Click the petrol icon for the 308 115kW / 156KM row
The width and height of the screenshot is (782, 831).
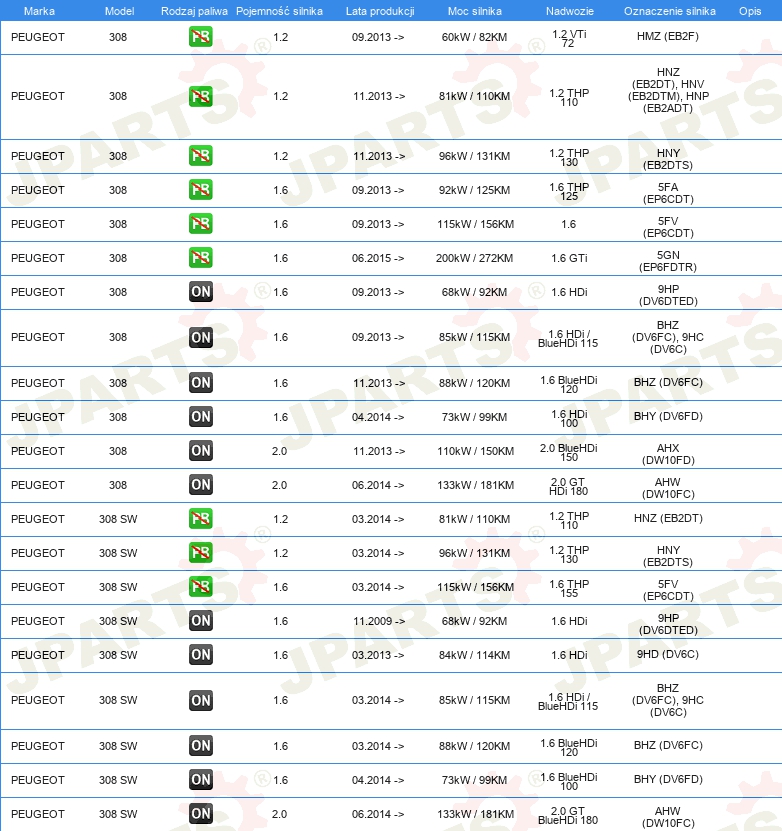coord(201,224)
